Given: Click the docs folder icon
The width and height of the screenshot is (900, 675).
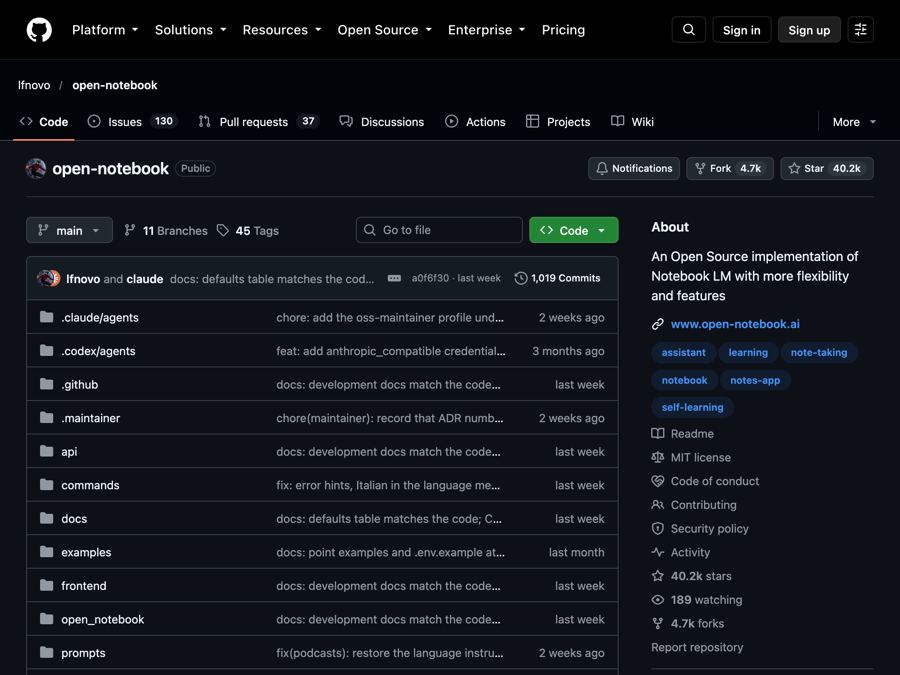Looking at the screenshot, I should [x=46, y=519].
